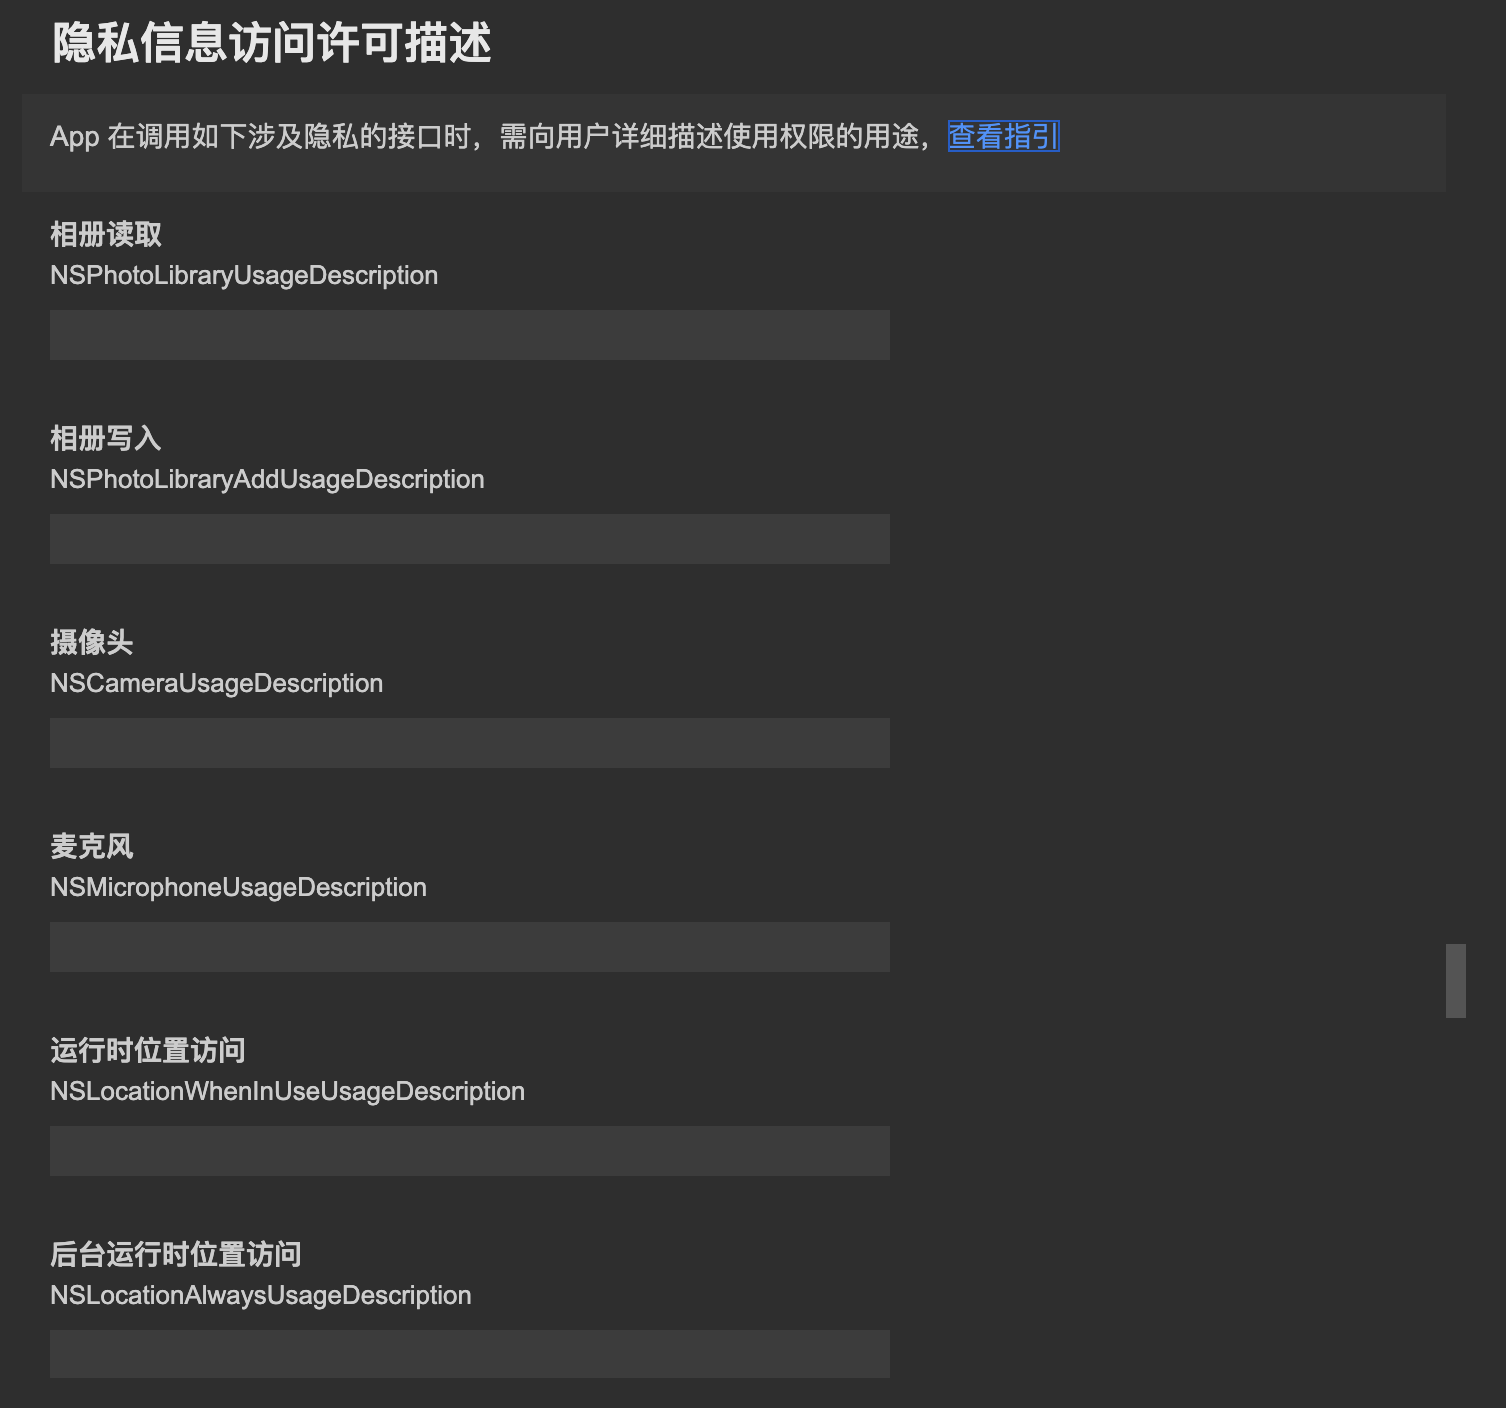This screenshot has width=1506, height=1408.
Task: Focus the NSLocationAlwaysUsageDescription input field
Action: (470, 1354)
